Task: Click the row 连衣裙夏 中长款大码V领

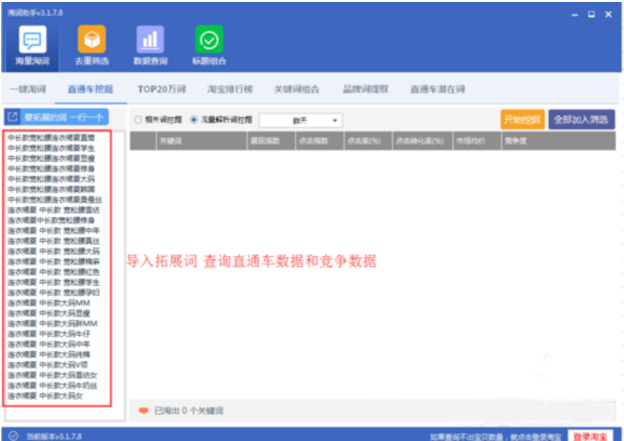Action: point(47,365)
